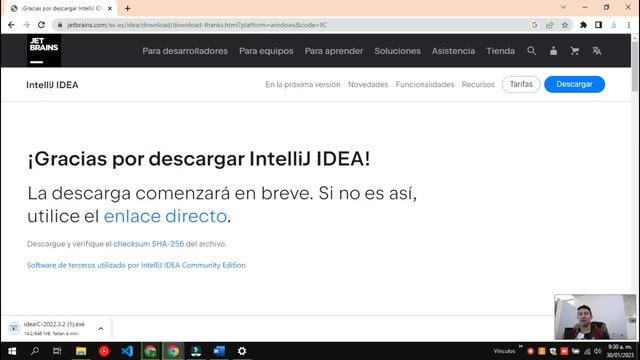Share this page using the share icon
Image resolution: width=640 pixels, height=360 pixels.
pyautogui.click(x=549, y=25)
